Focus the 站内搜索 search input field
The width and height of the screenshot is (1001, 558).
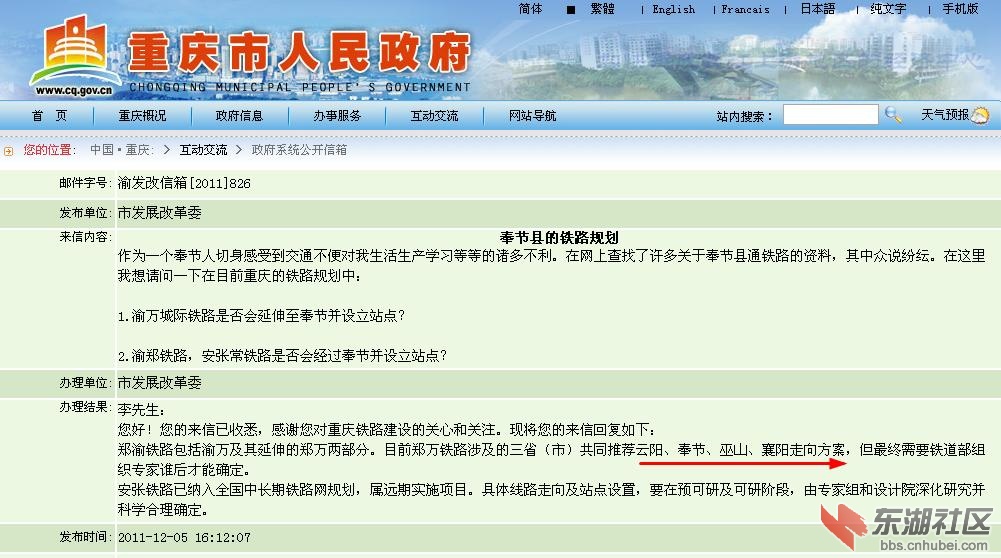[831, 115]
